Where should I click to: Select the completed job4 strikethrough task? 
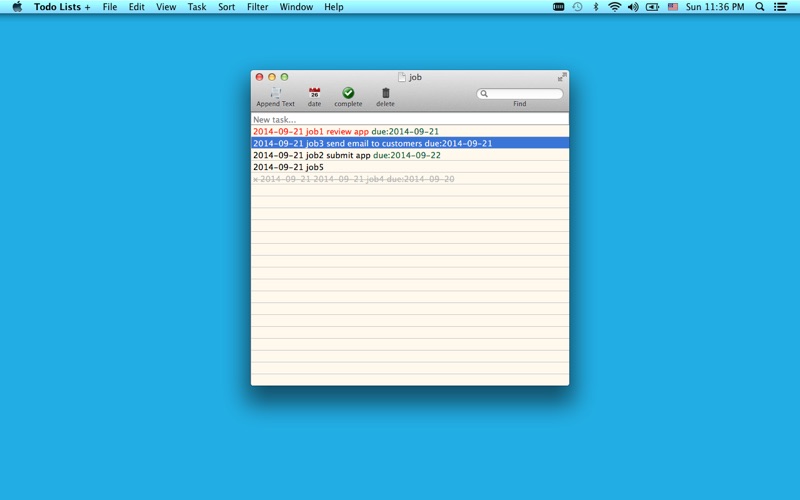click(410, 179)
